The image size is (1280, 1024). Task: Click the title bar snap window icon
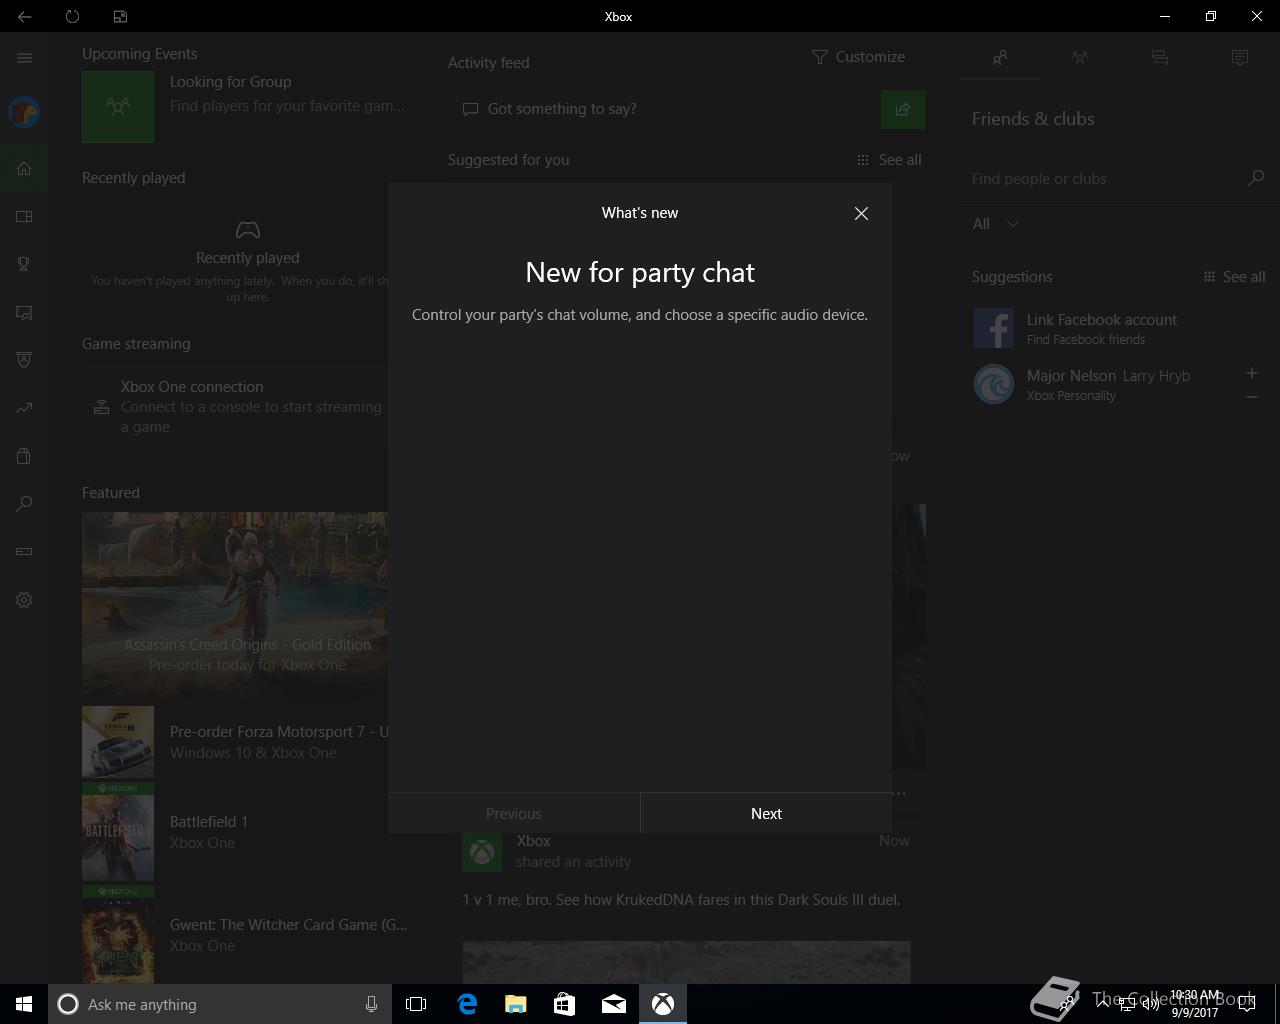(120, 16)
